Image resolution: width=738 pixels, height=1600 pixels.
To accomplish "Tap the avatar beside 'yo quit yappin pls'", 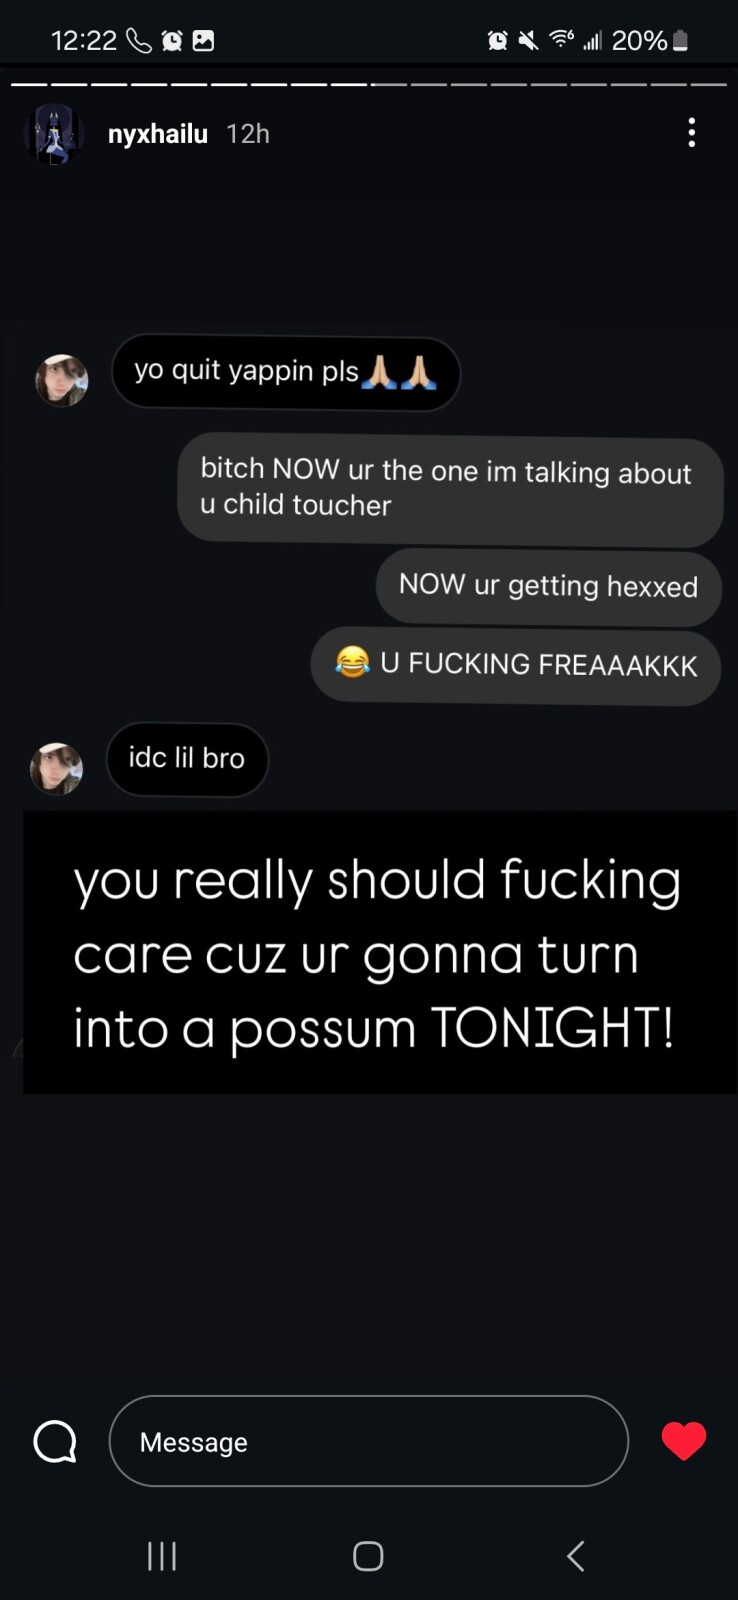I will pos(62,380).
